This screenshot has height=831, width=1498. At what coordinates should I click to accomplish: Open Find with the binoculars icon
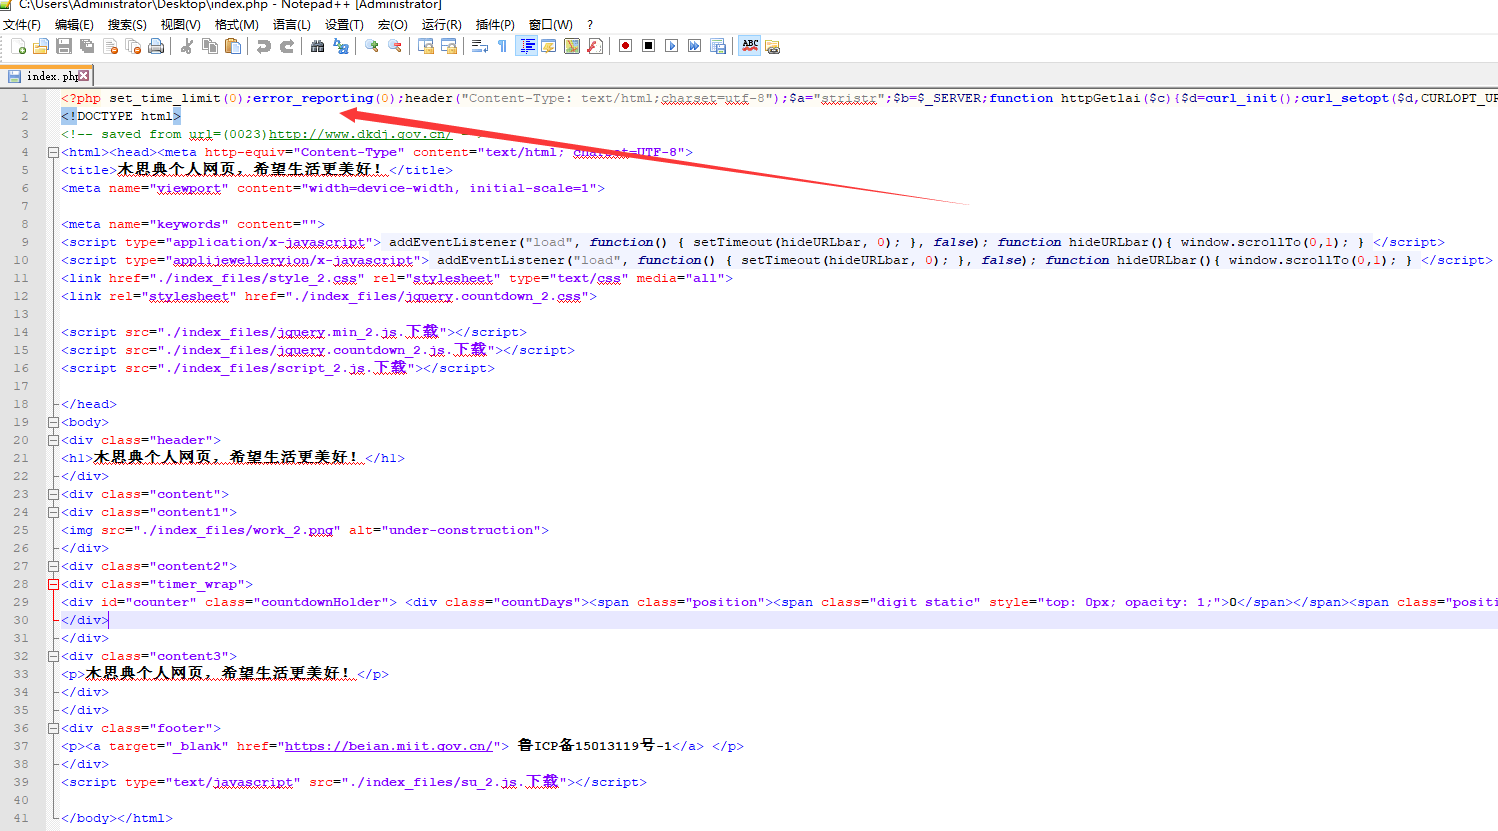point(317,46)
